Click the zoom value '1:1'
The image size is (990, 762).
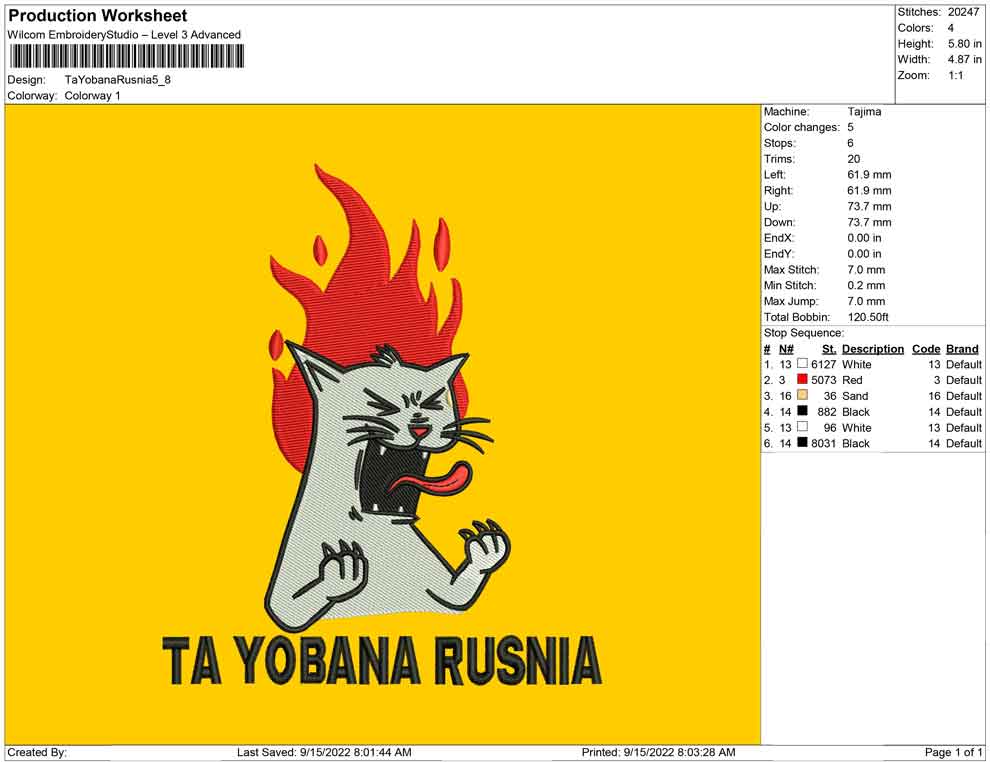pos(955,75)
